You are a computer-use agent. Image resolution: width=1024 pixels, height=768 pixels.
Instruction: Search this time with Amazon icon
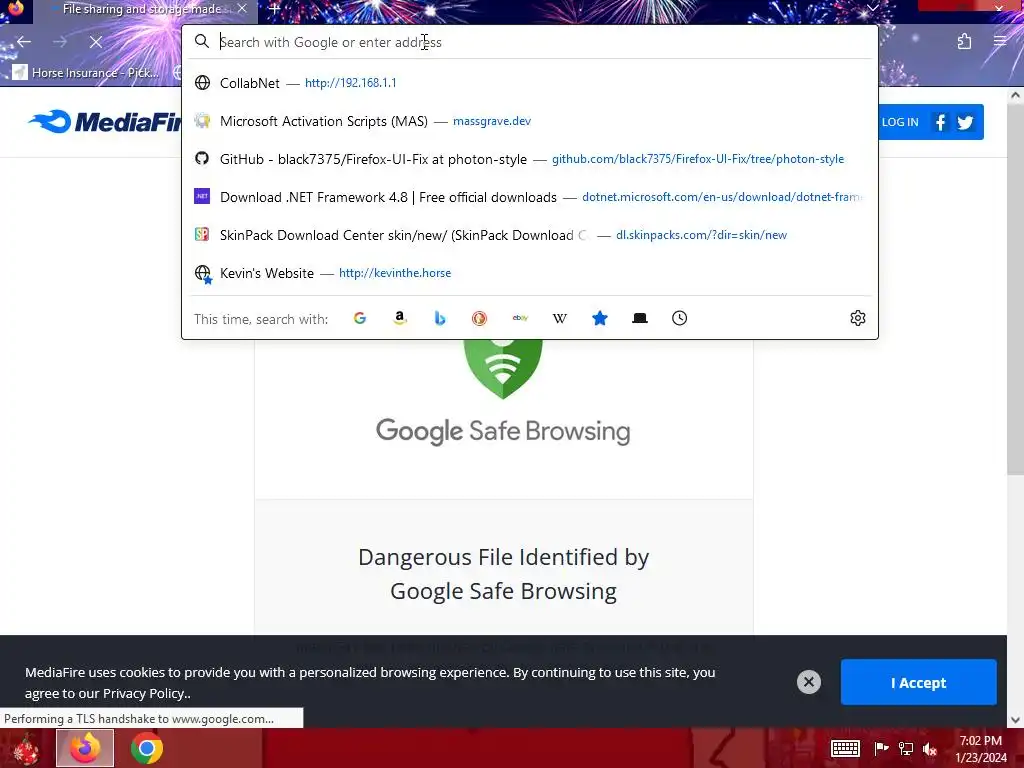pos(400,318)
